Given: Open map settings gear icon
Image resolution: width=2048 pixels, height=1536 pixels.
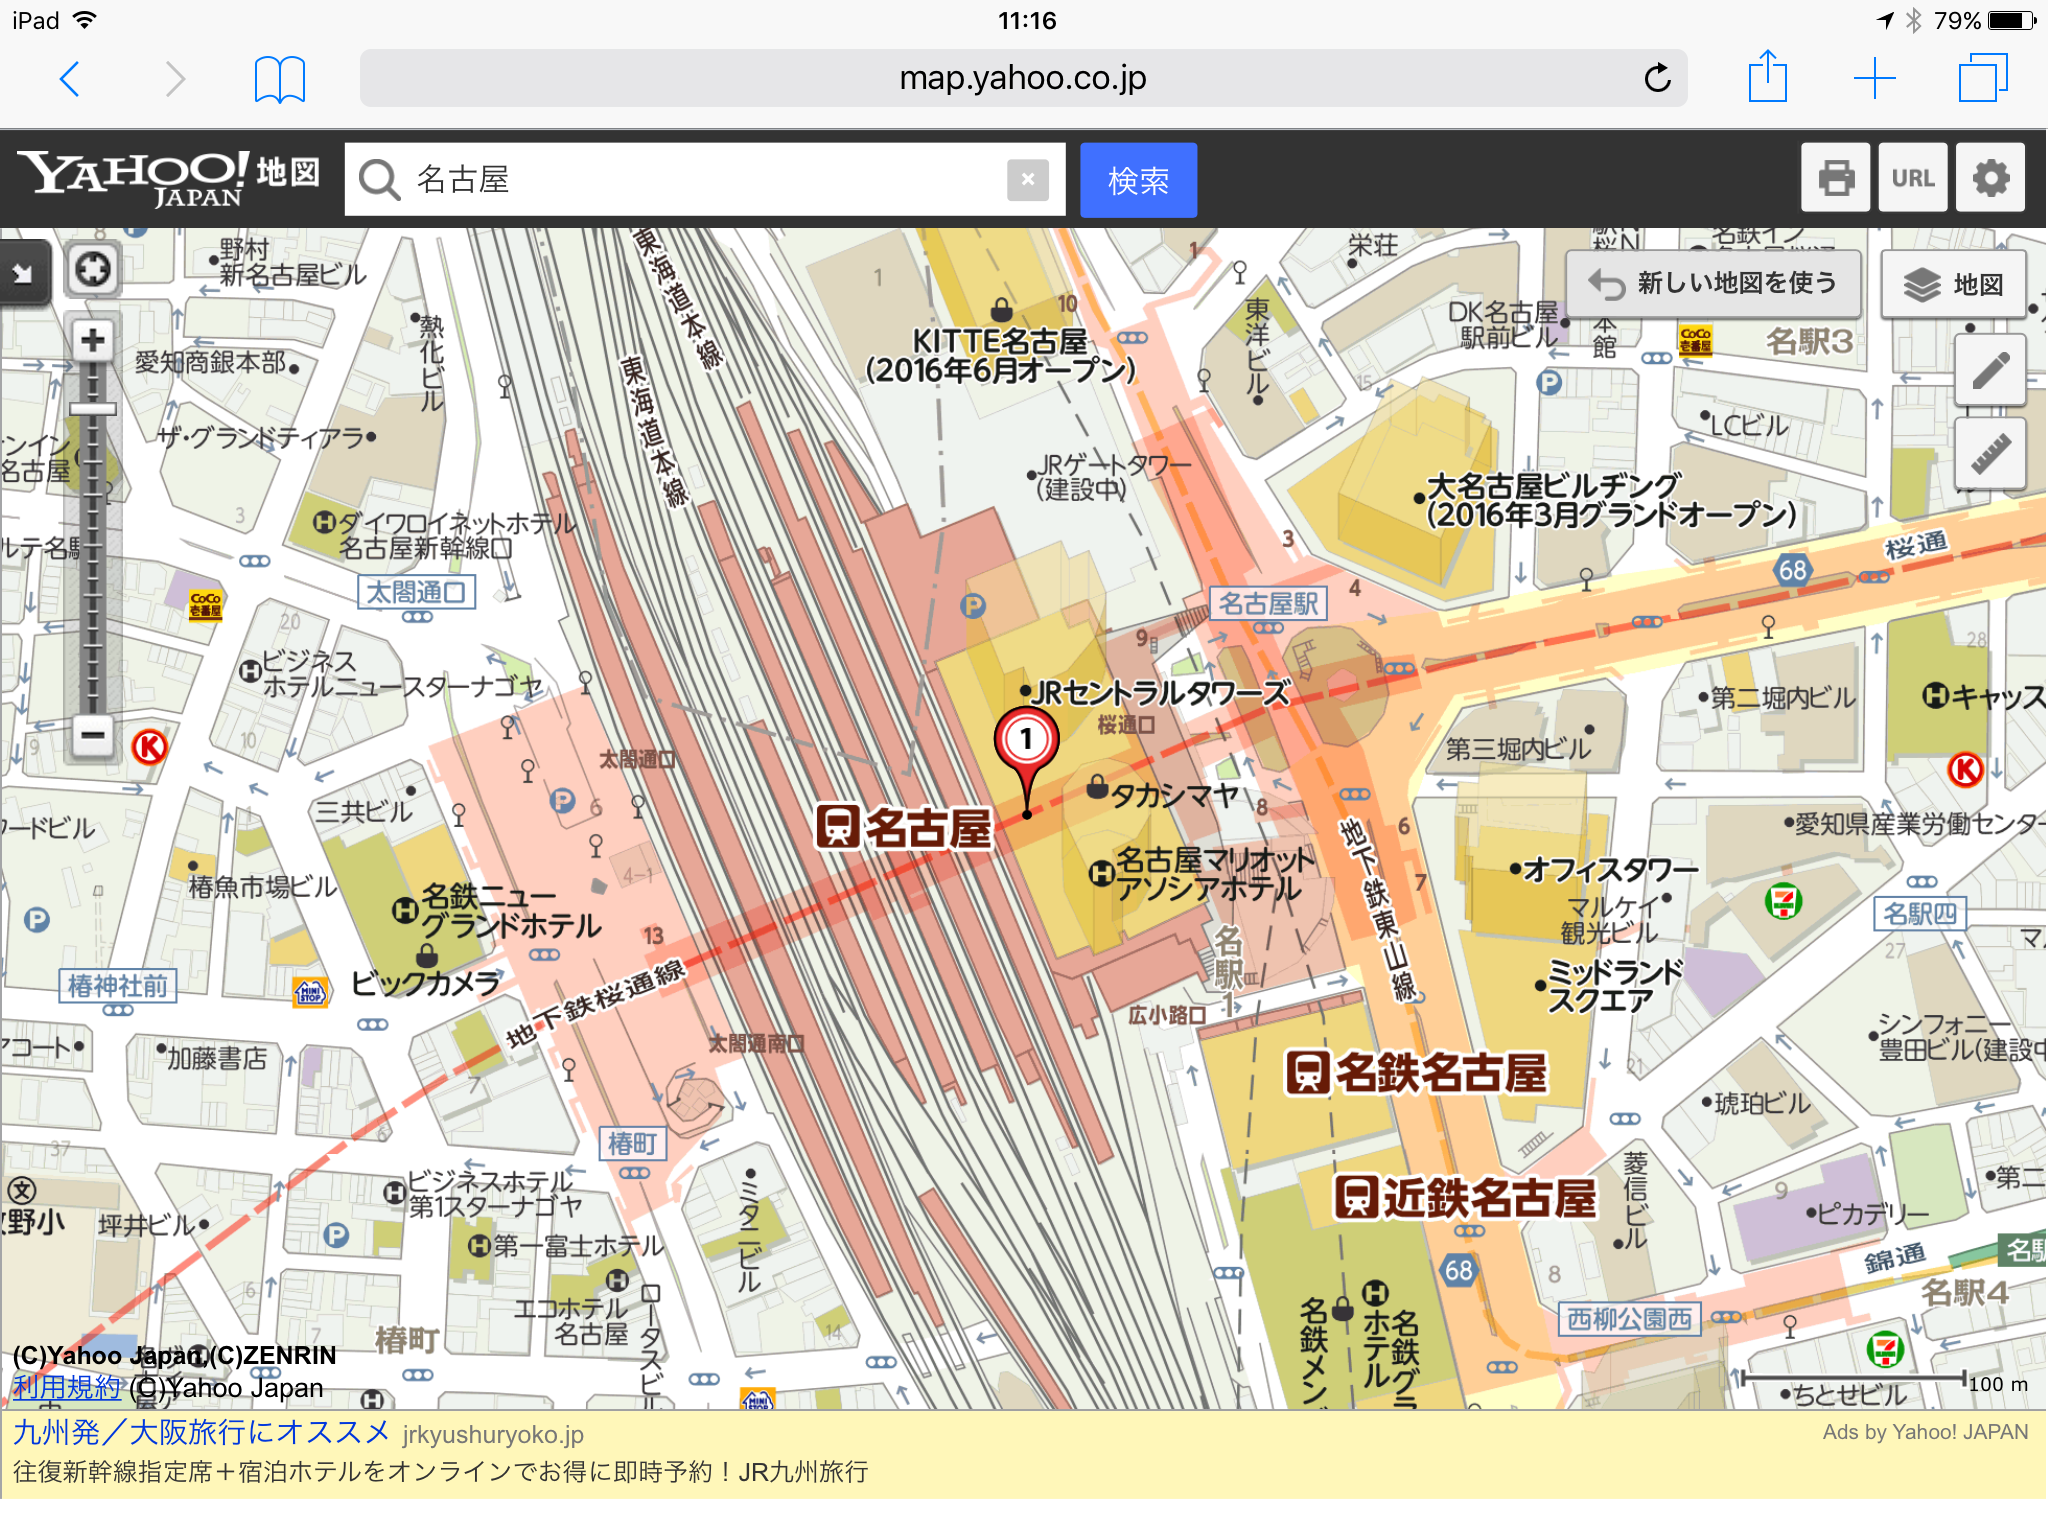Looking at the screenshot, I should pos(1990,178).
